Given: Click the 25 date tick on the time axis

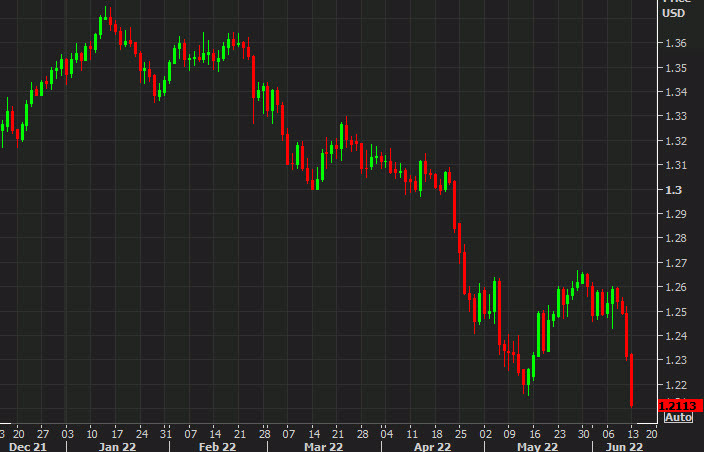Looking at the screenshot, I should (460, 433).
